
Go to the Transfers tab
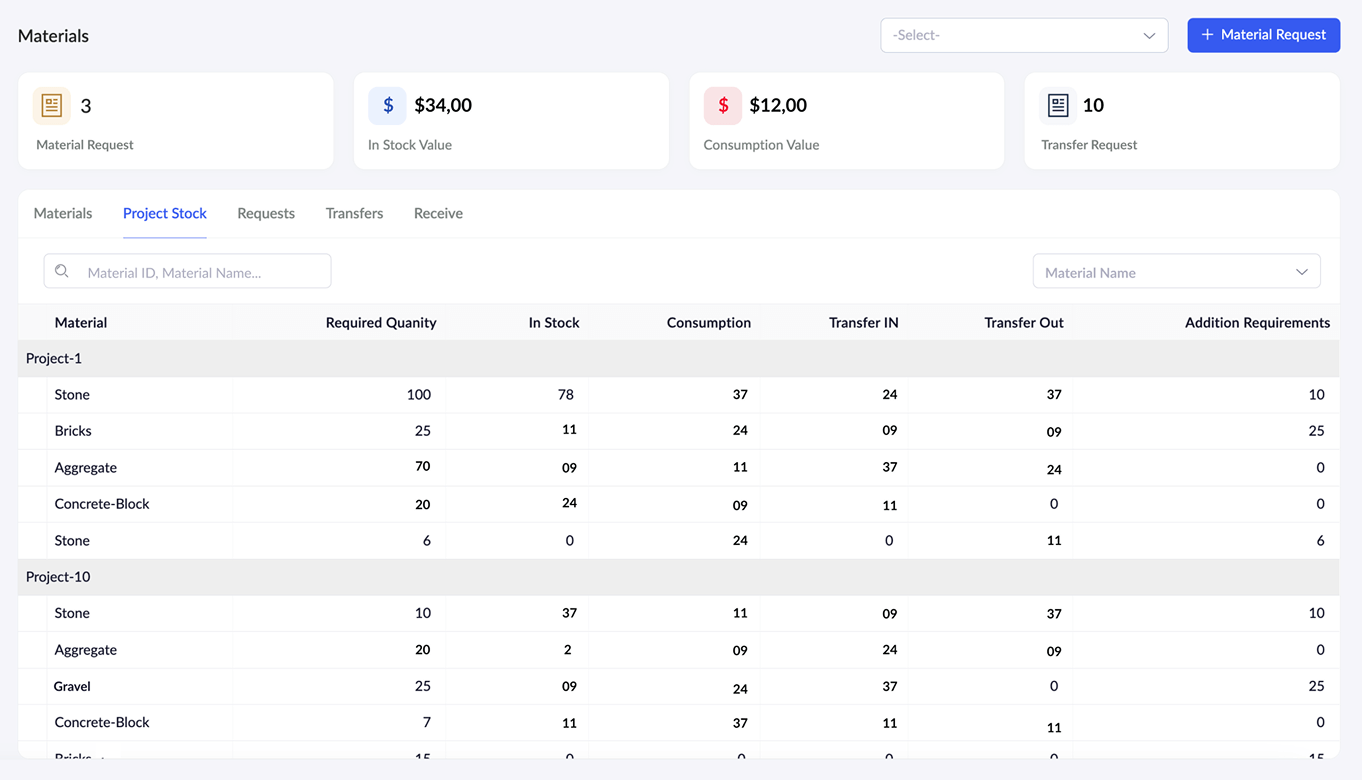tap(354, 213)
